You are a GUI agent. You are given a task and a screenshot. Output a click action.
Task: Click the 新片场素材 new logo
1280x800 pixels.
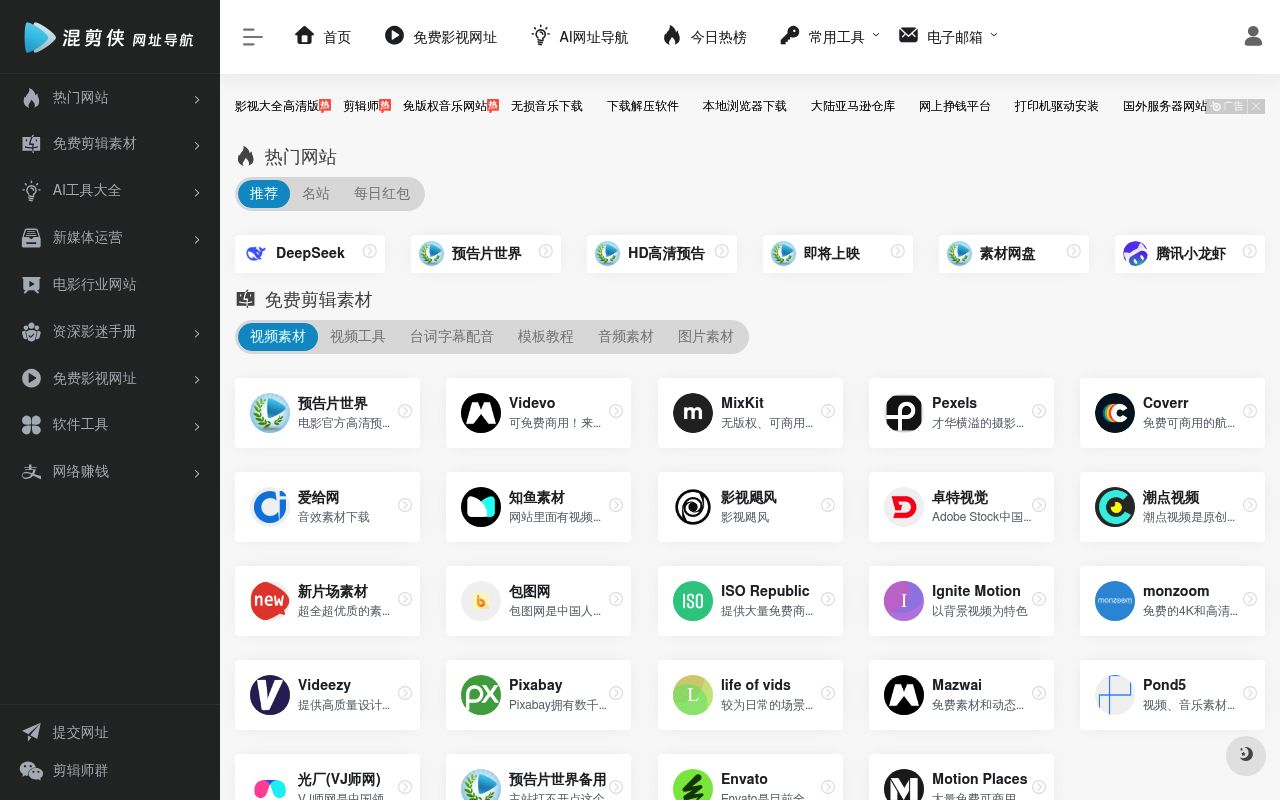270,601
